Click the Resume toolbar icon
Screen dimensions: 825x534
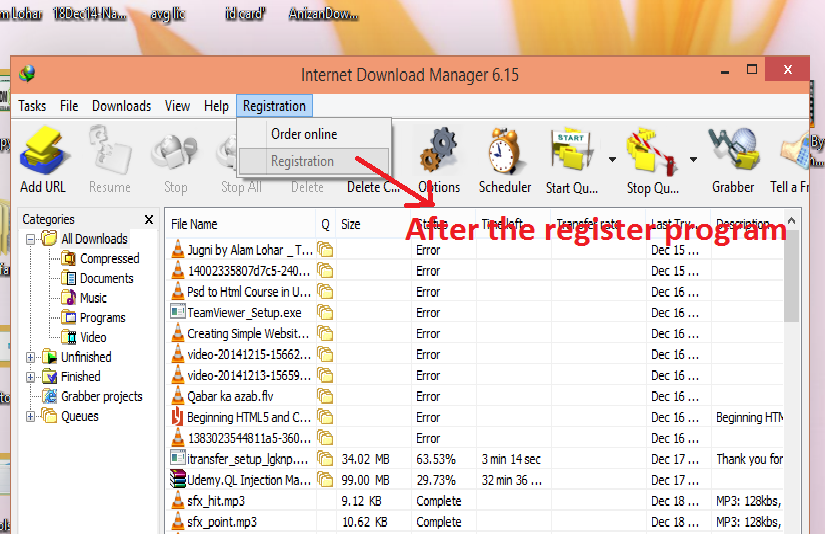click(109, 152)
